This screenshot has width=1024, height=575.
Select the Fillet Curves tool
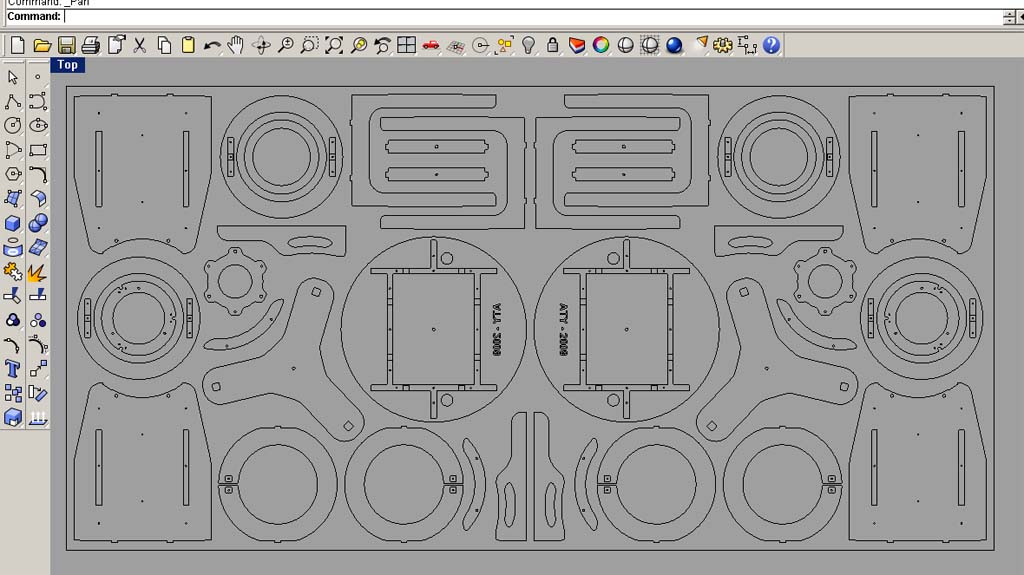tap(38, 174)
